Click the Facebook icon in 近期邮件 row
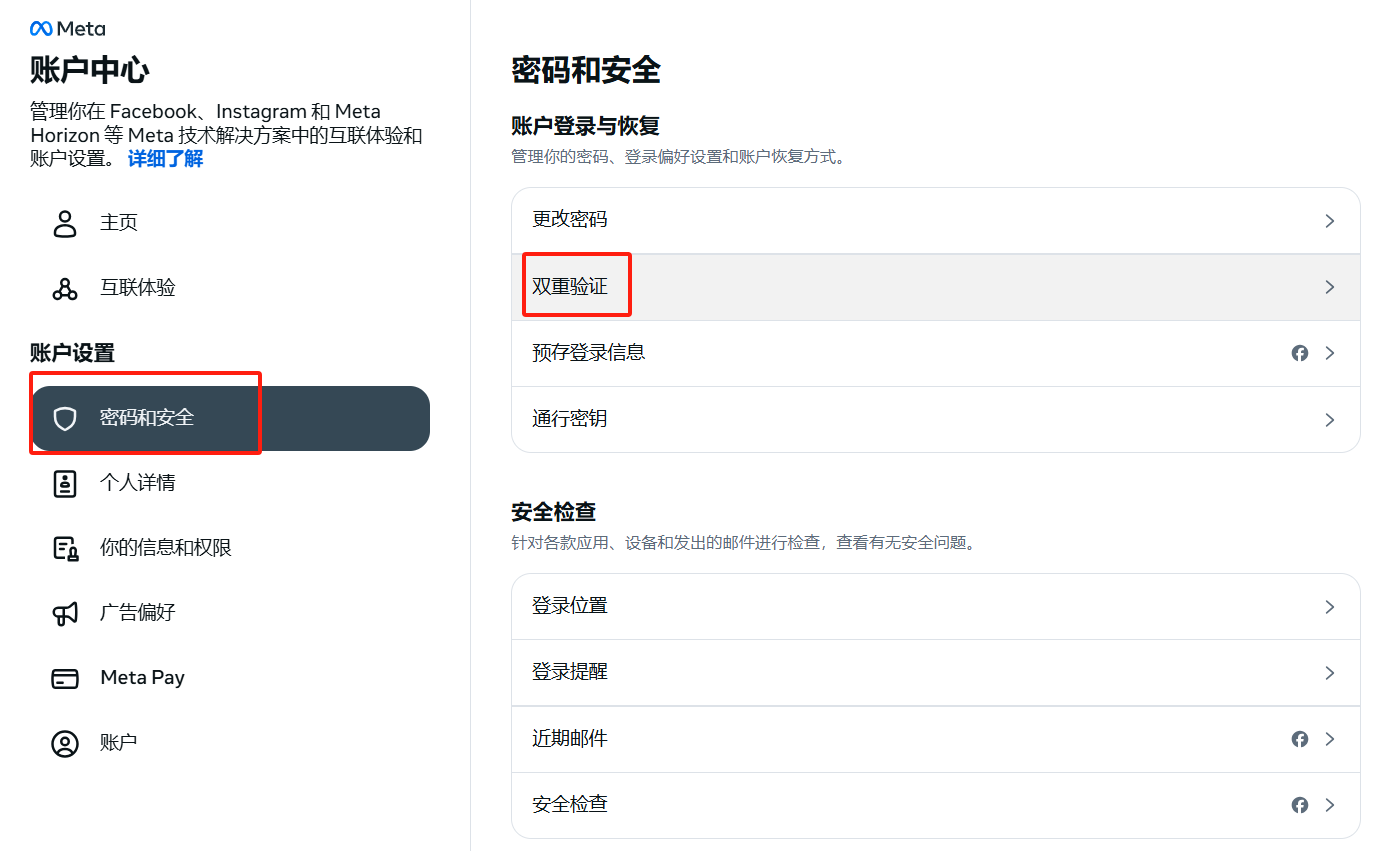The image size is (1381, 851). coord(1299,739)
